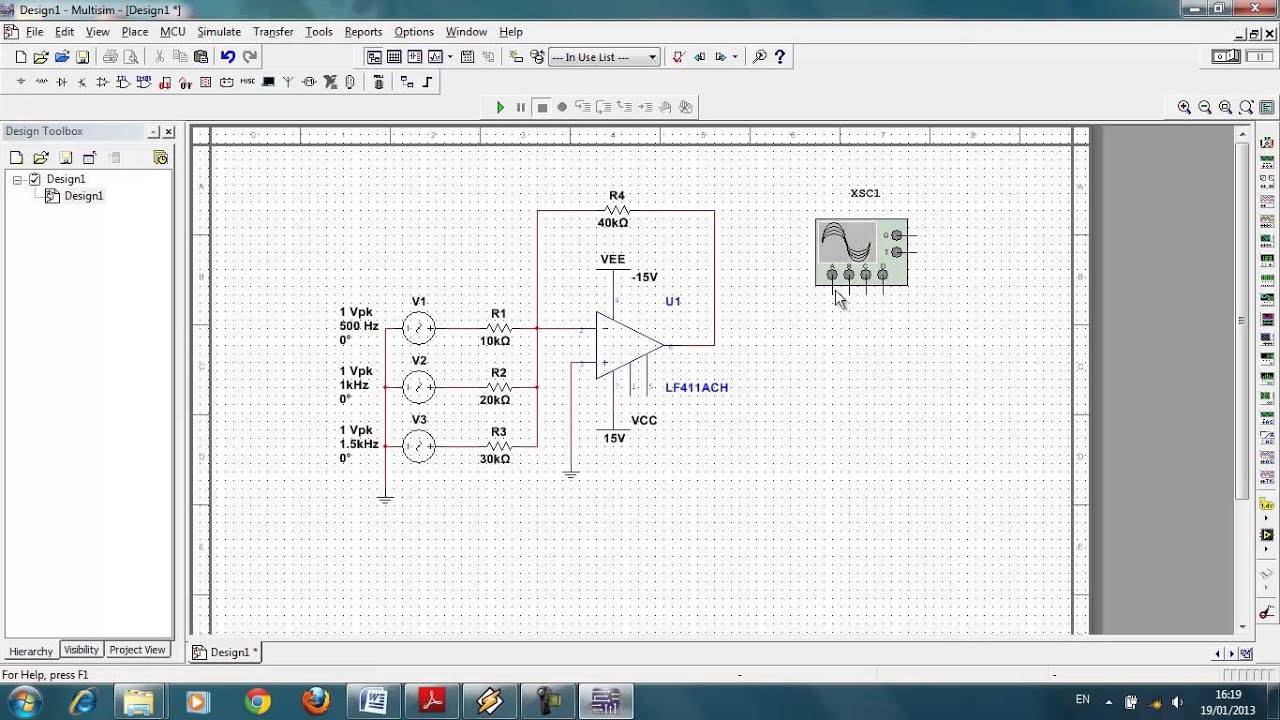1280x720 pixels.
Task: Select the AC voltage source V3
Action: 419,446
